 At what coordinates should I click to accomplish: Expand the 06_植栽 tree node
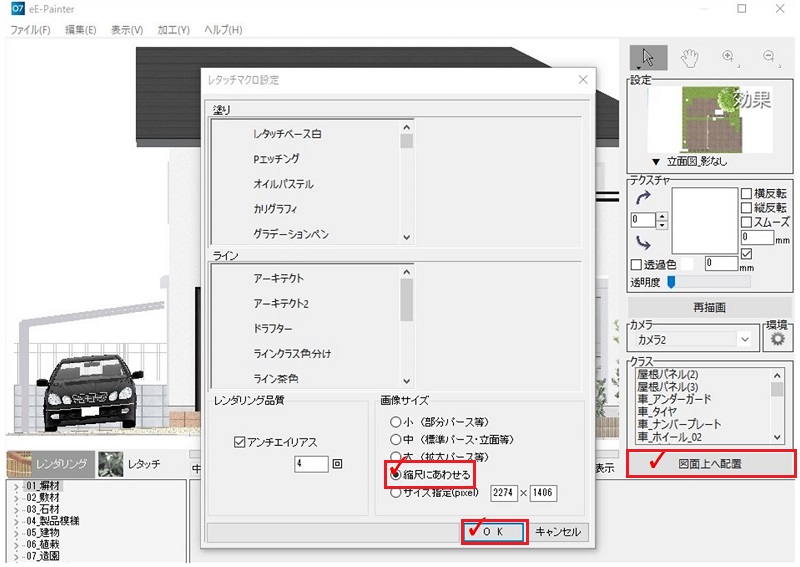click(16, 546)
